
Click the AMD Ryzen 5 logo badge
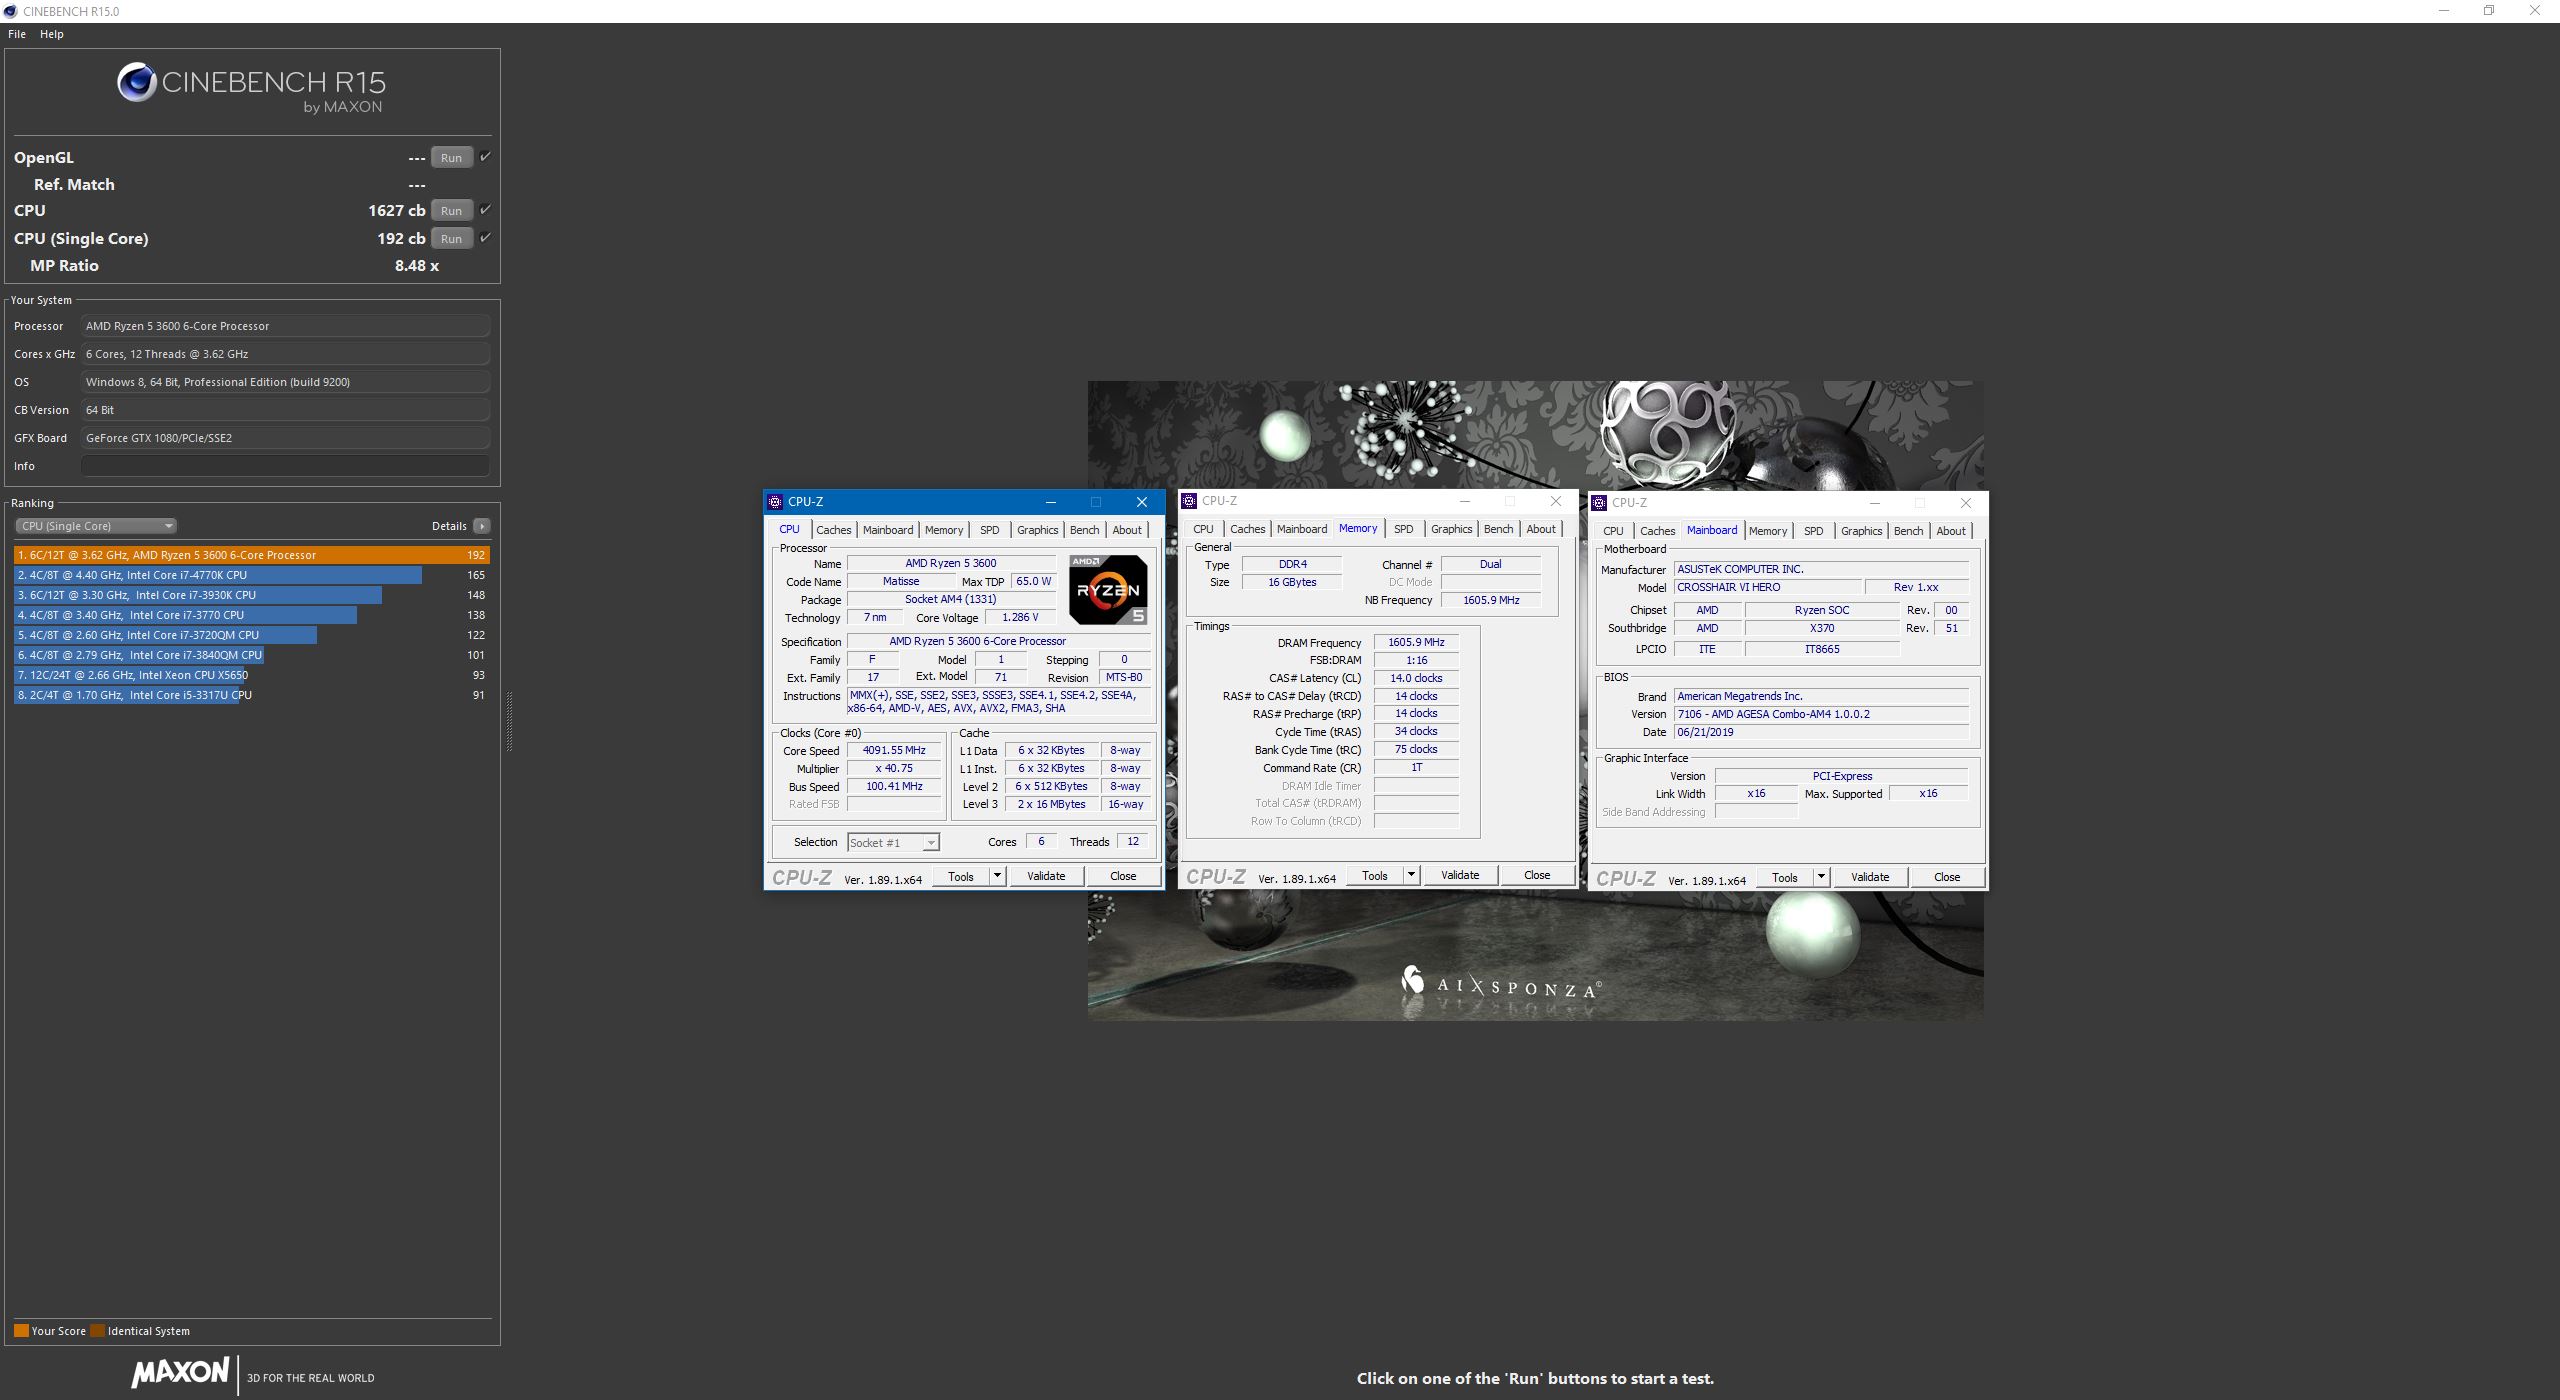click(1108, 590)
